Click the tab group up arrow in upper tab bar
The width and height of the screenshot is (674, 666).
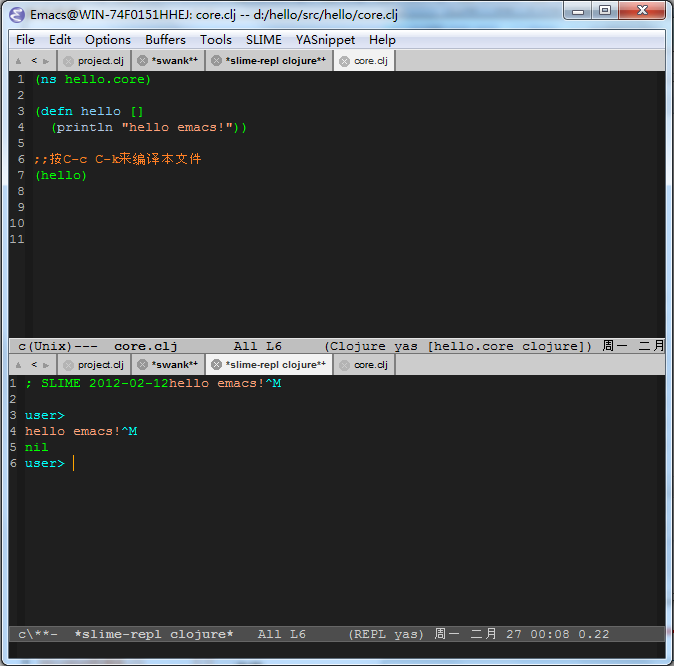[18, 61]
